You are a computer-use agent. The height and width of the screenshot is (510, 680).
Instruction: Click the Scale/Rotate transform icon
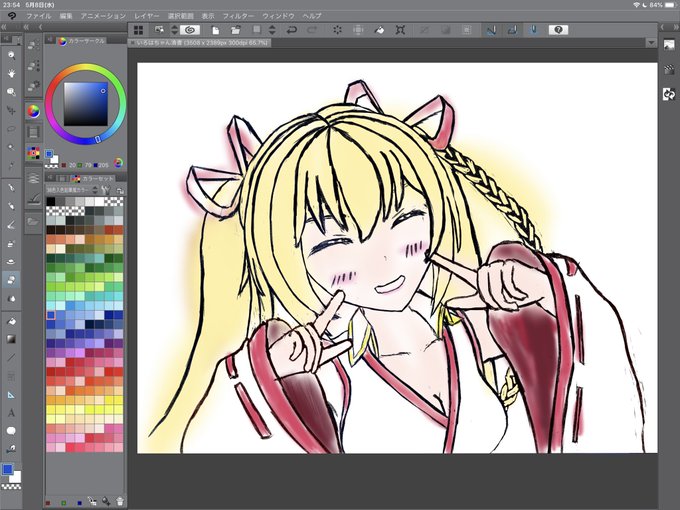click(400, 30)
